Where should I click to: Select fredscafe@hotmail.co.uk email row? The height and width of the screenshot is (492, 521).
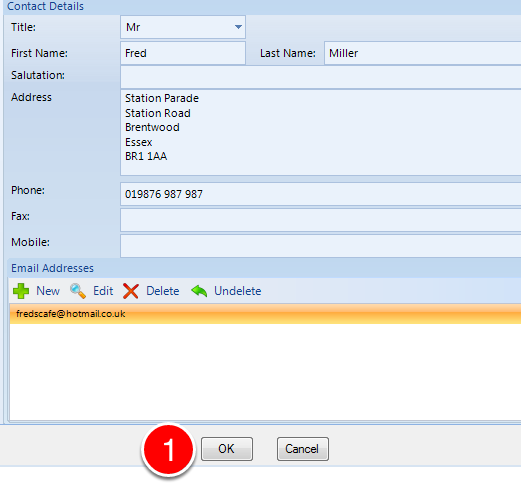tap(265, 314)
